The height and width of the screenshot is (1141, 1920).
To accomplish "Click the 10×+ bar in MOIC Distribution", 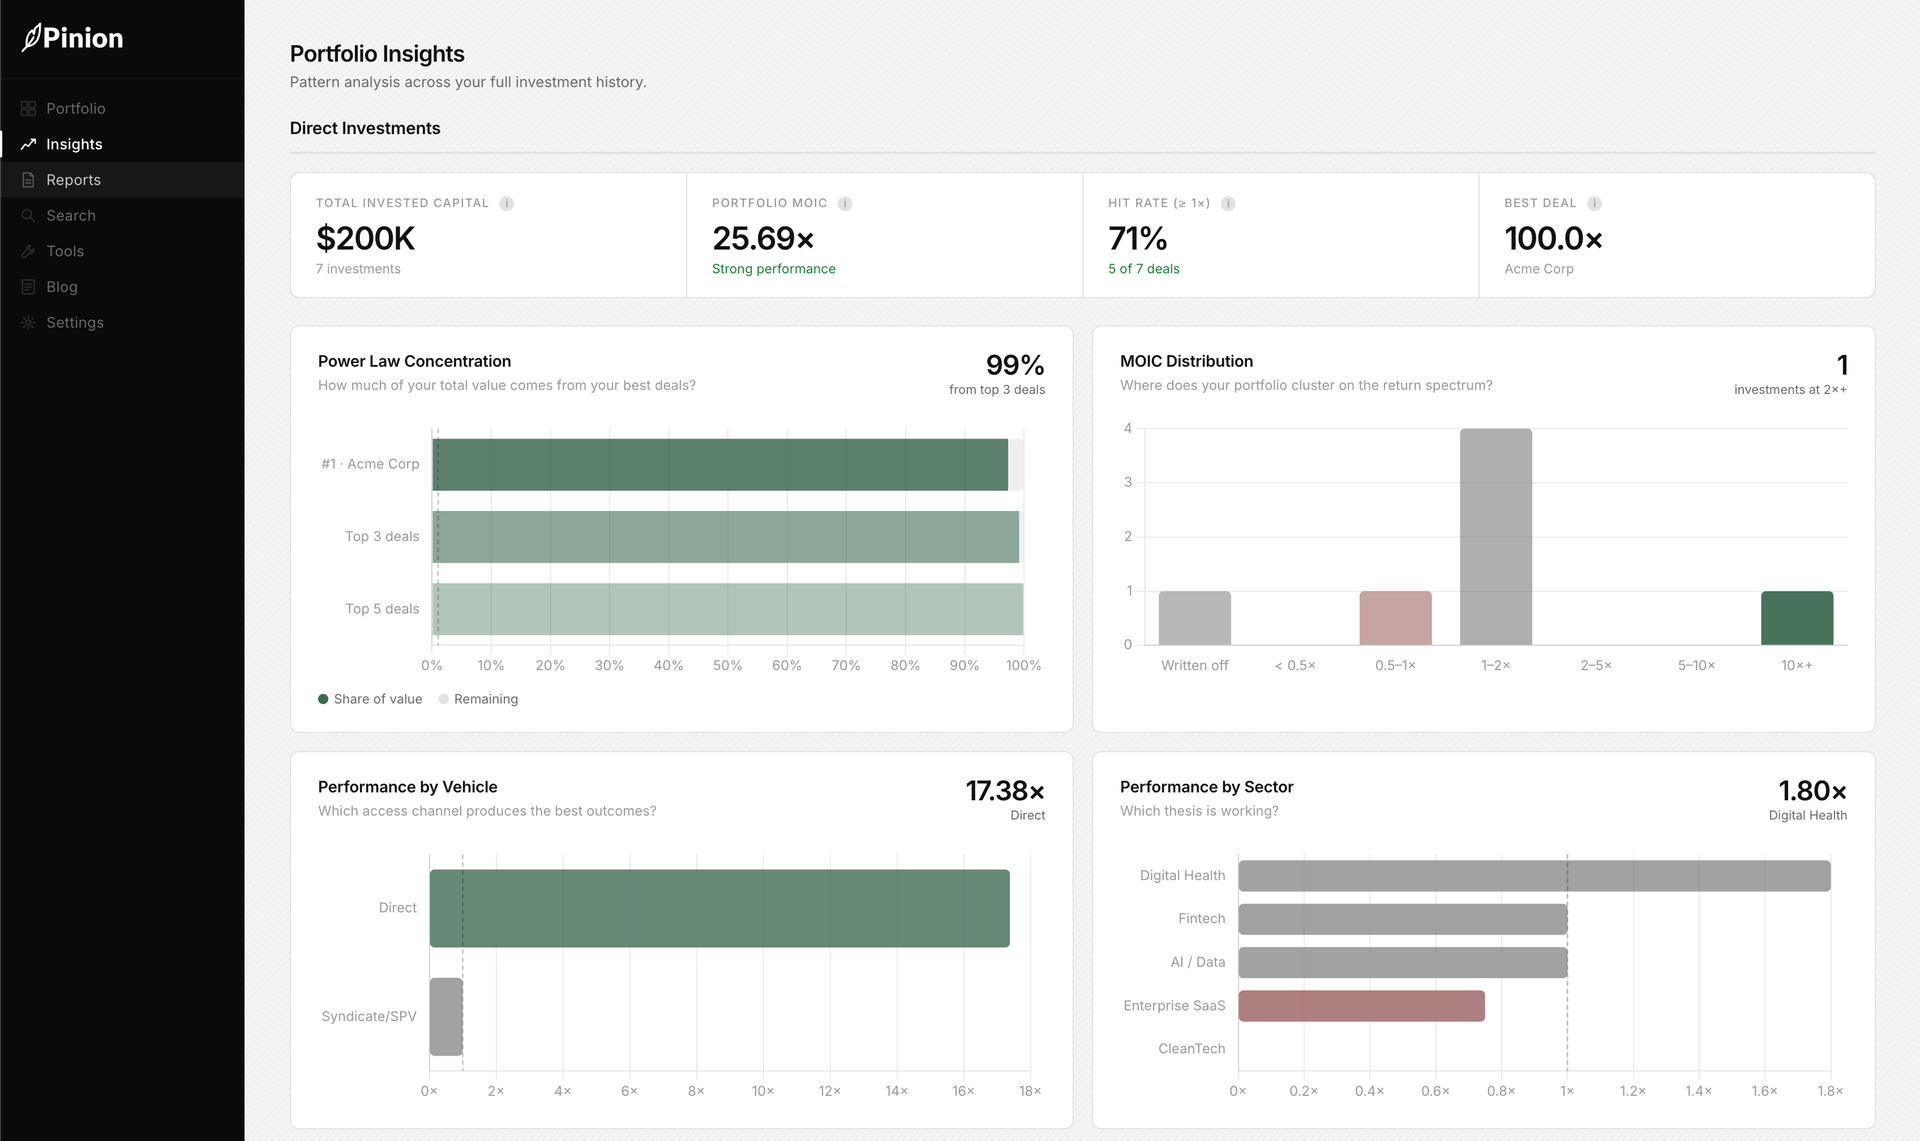I will (x=1797, y=618).
